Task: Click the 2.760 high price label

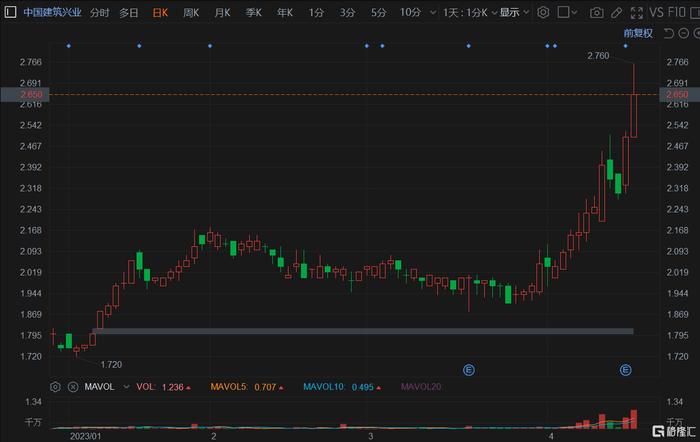Action: [598, 56]
